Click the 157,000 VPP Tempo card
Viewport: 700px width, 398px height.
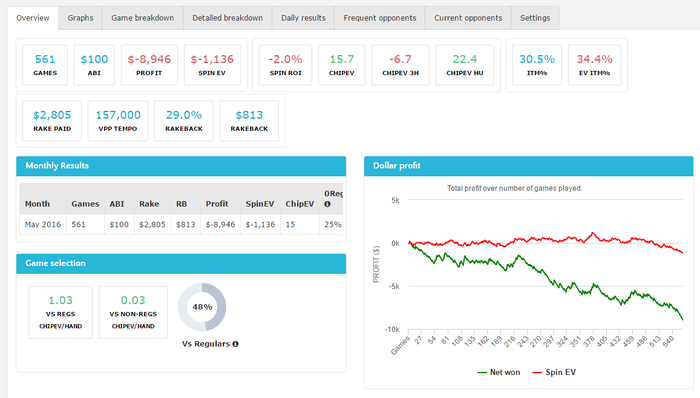pyautogui.click(x=118, y=121)
